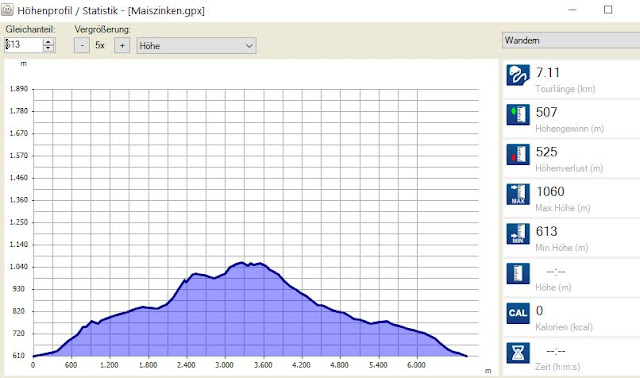Maximize the Höhenprofil window
The height and width of the screenshot is (378, 640).
(x=608, y=9)
